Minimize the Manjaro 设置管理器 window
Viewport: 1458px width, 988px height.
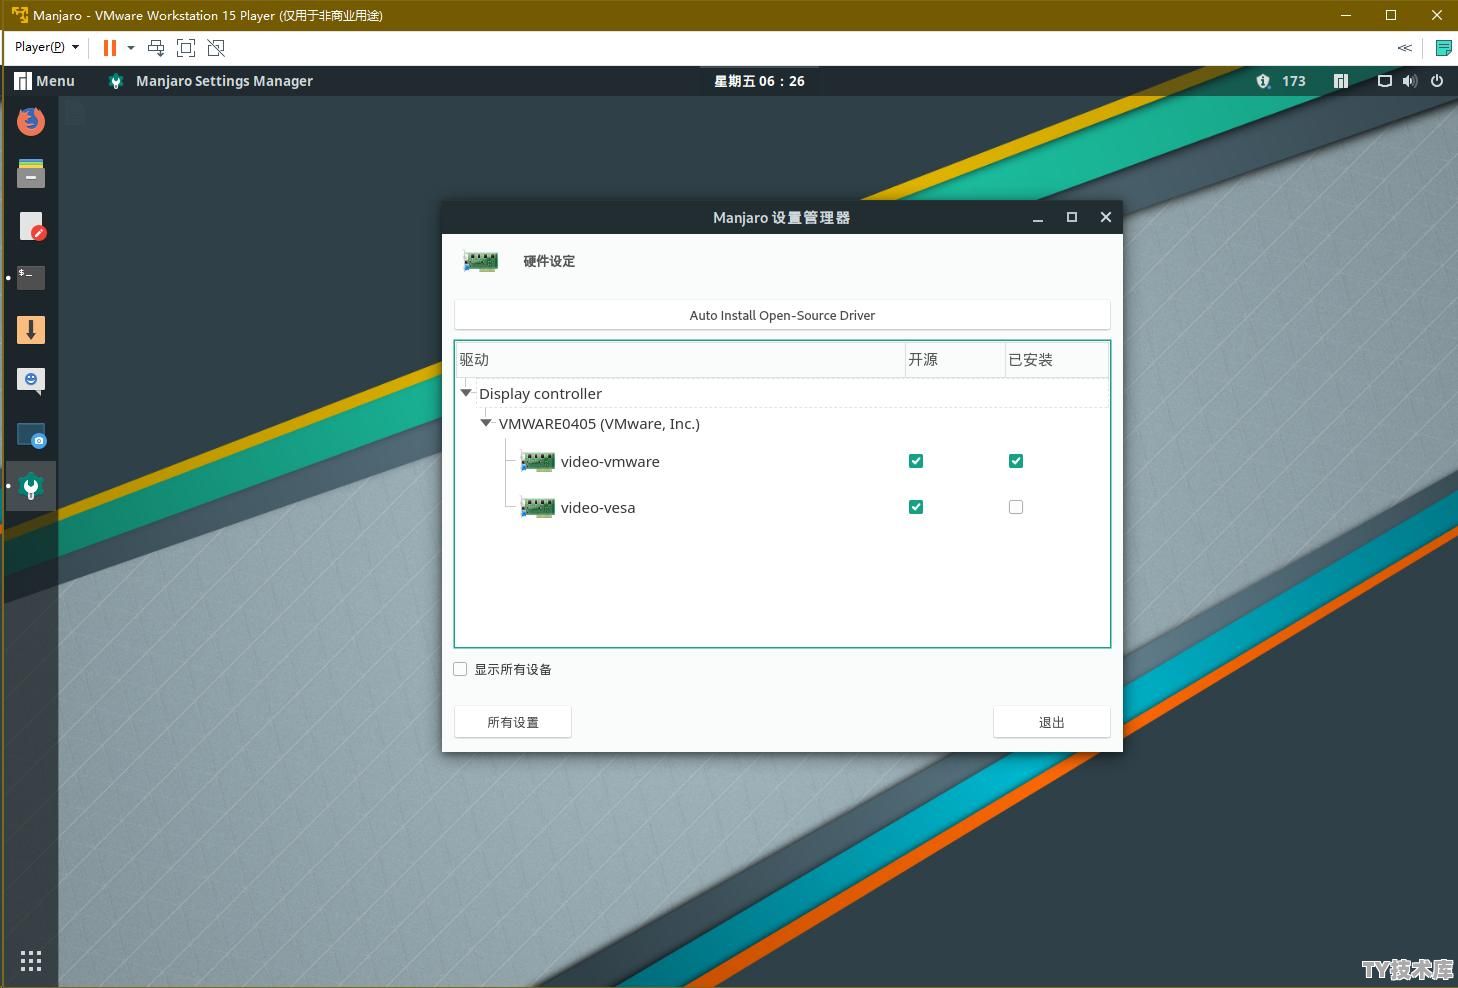point(1038,217)
